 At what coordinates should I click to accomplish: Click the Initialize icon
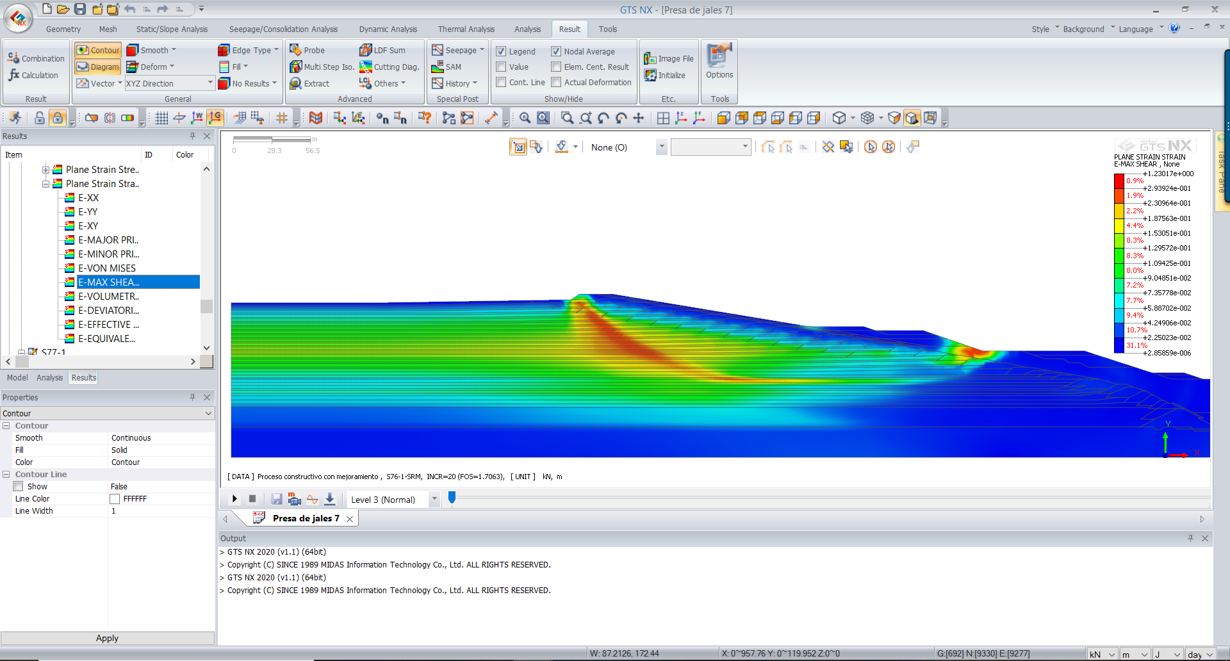(x=664, y=75)
